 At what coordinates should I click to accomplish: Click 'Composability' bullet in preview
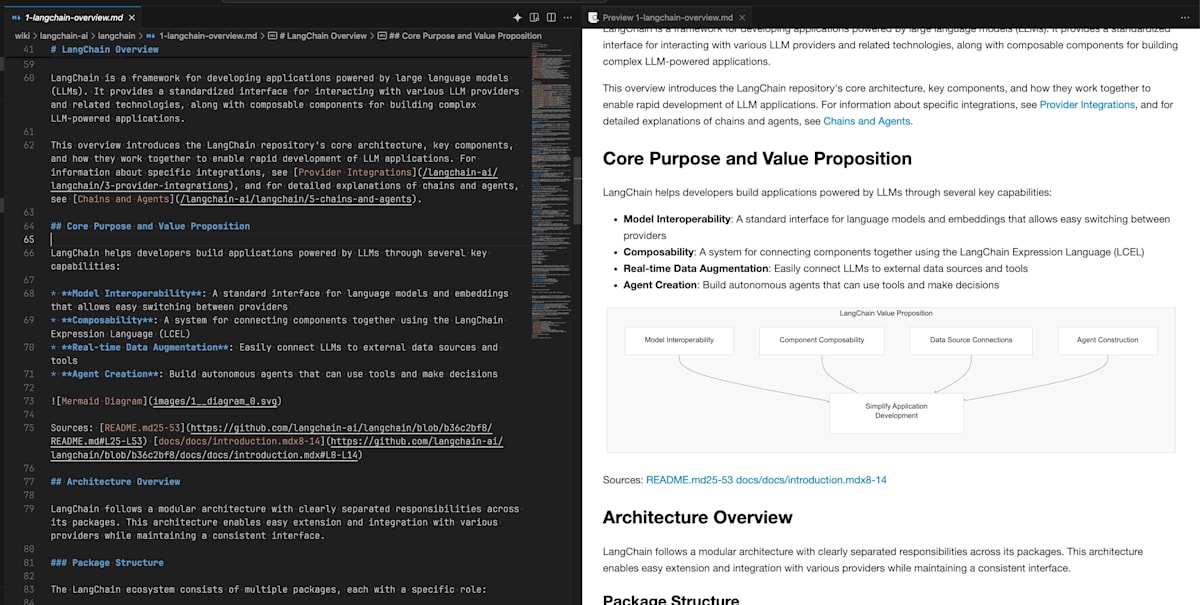click(658, 252)
